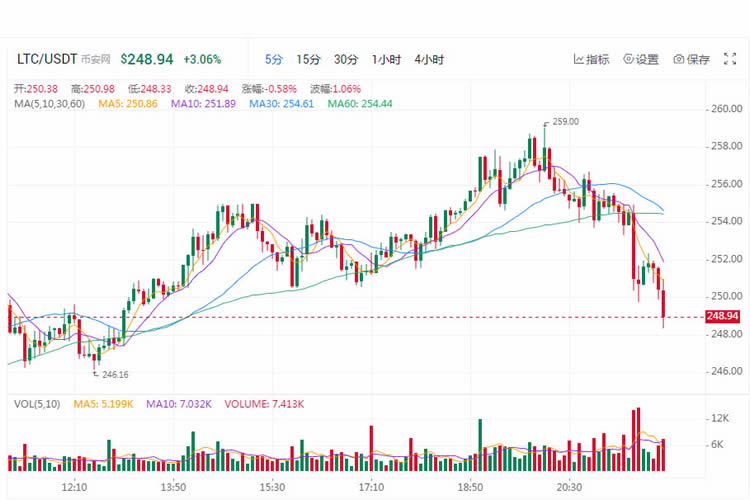Click the 259.00 high price marker
The width and height of the screenshot is (750, 500).
click(x=565, y=122)
